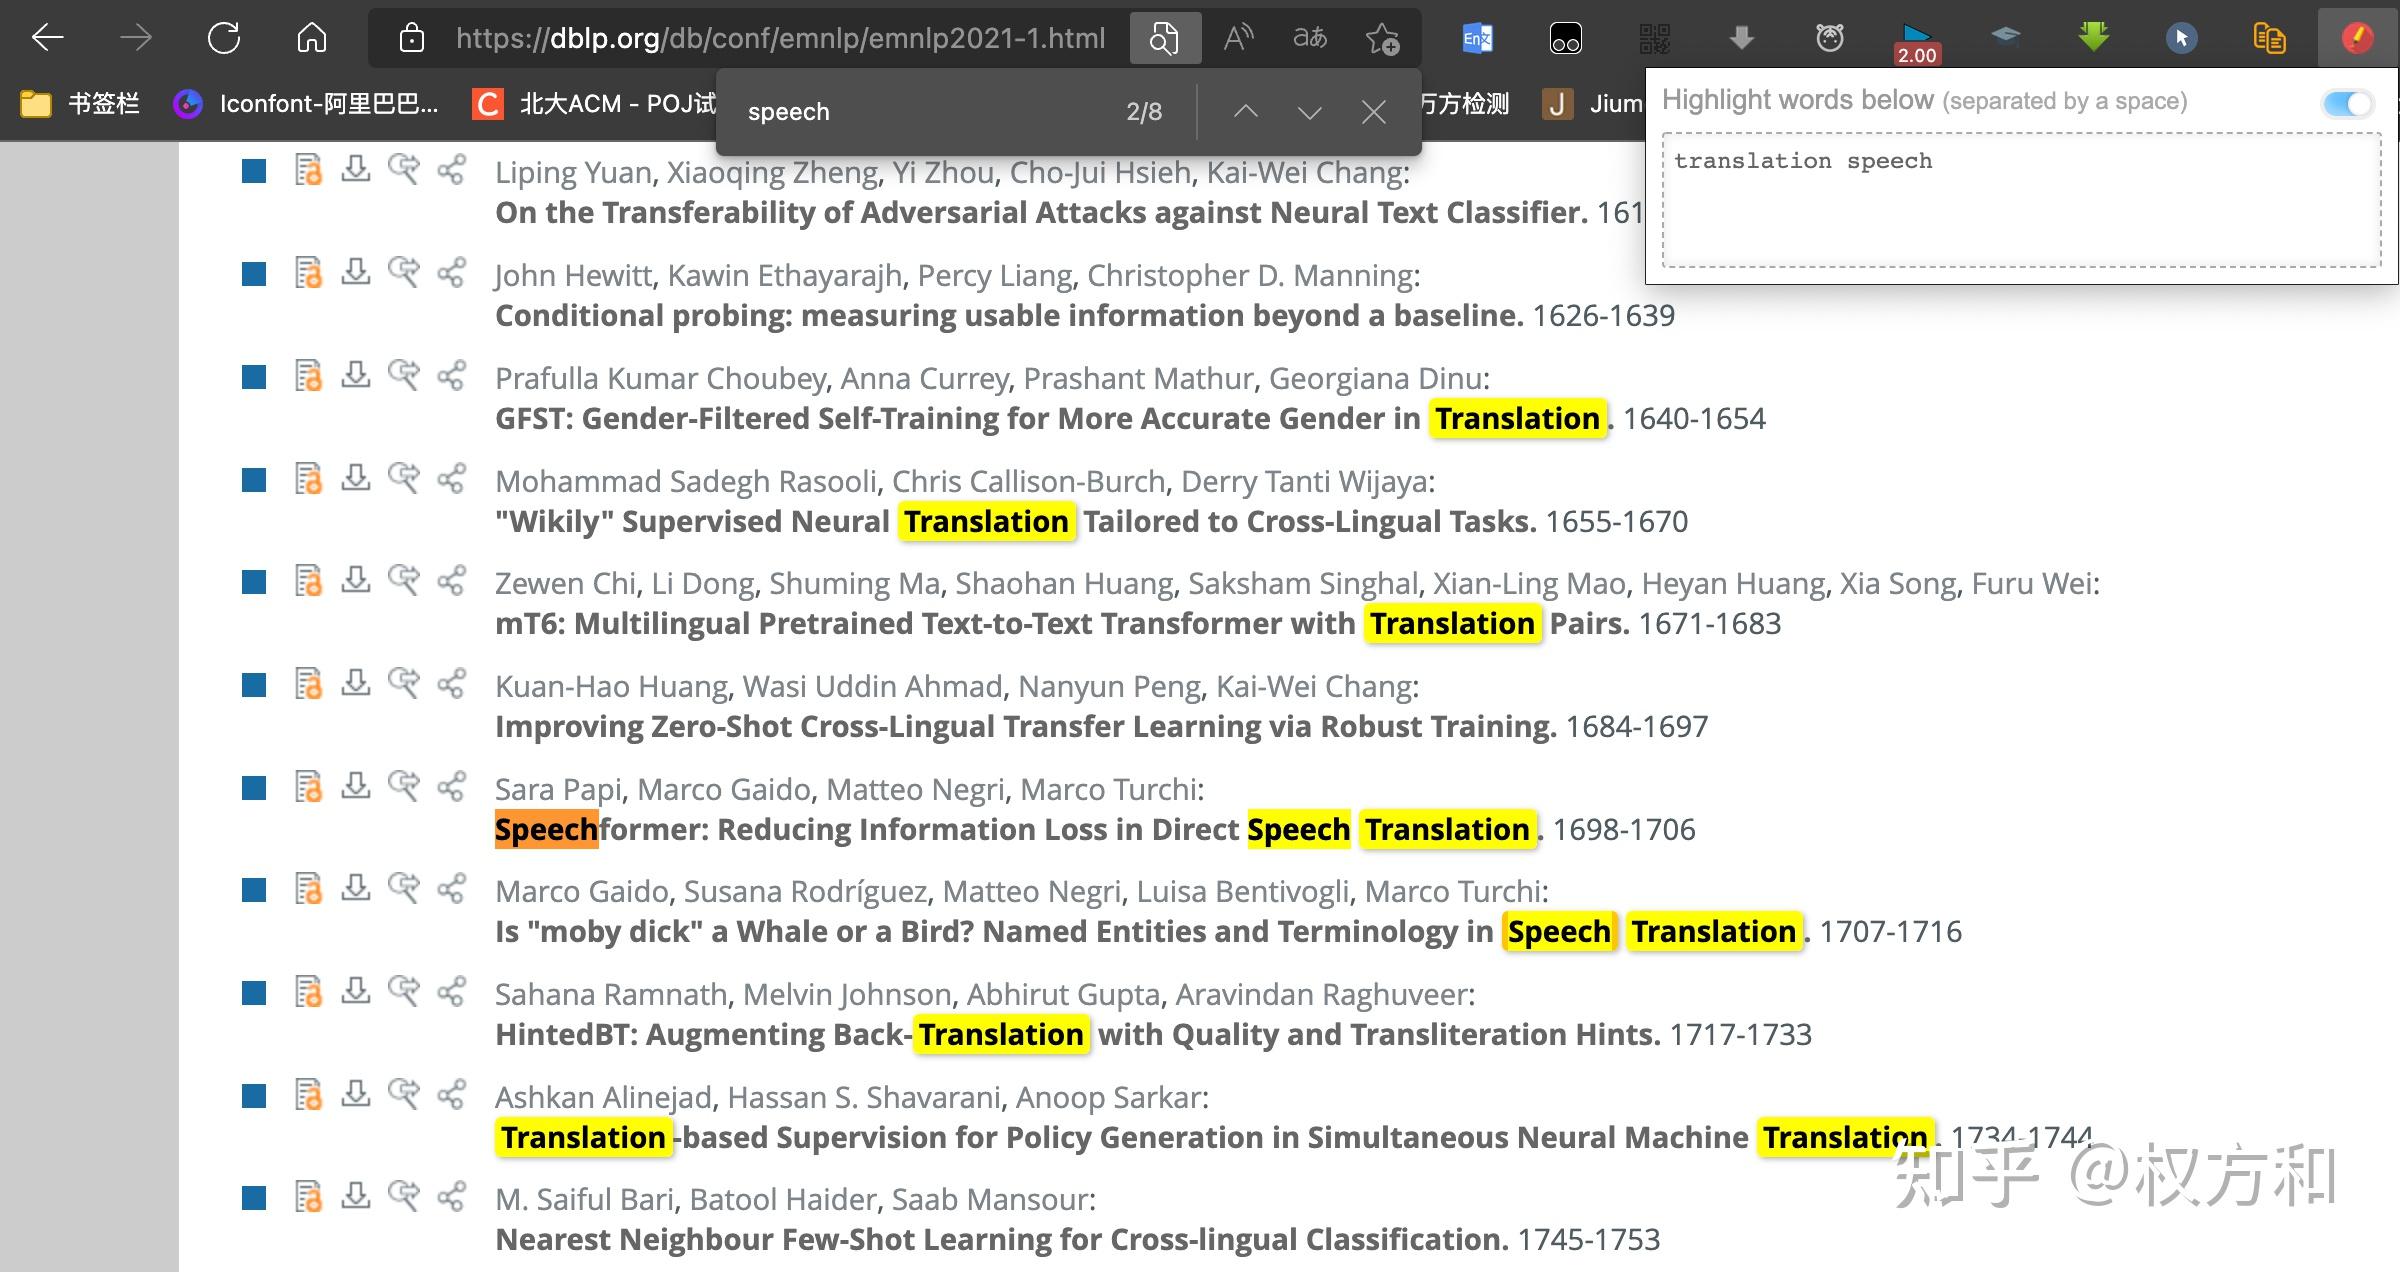Click blue square marker beside Sara Papi entry
2400x1272 pixels.
[254, 788]
